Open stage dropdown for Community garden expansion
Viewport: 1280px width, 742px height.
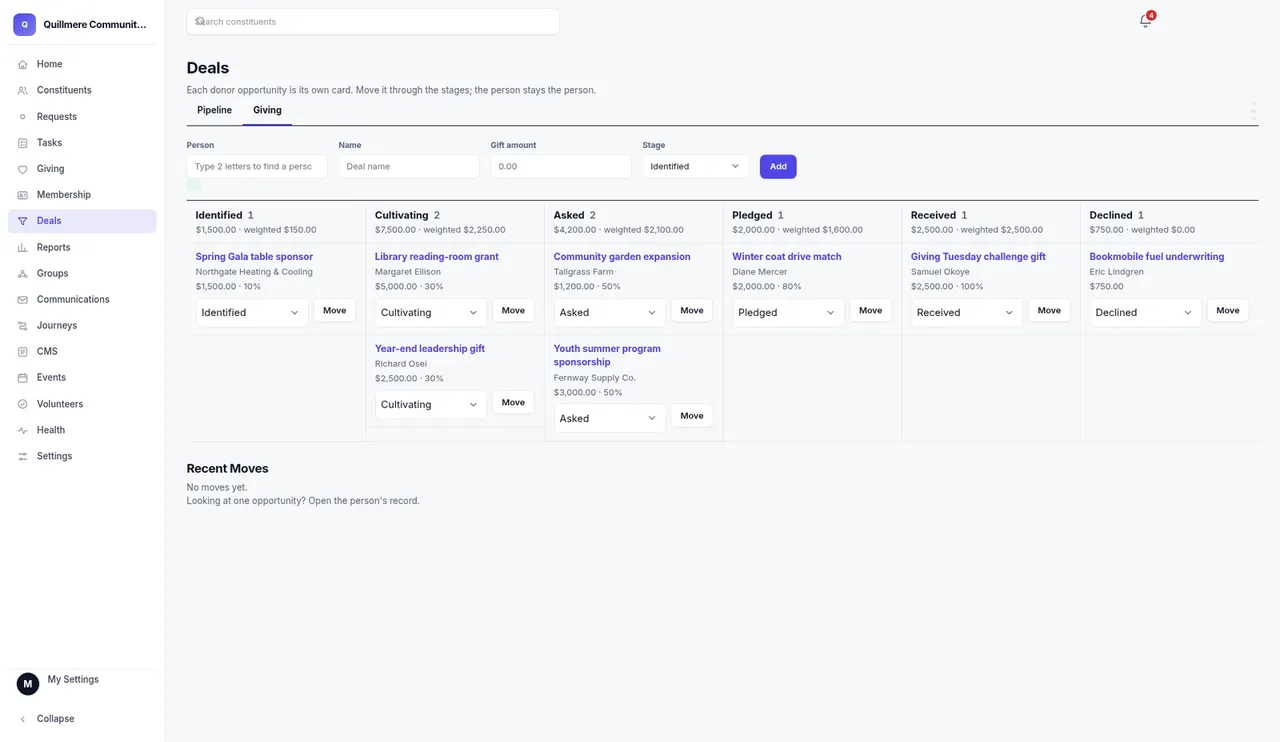pyautogui.click(x=610, y=312)
